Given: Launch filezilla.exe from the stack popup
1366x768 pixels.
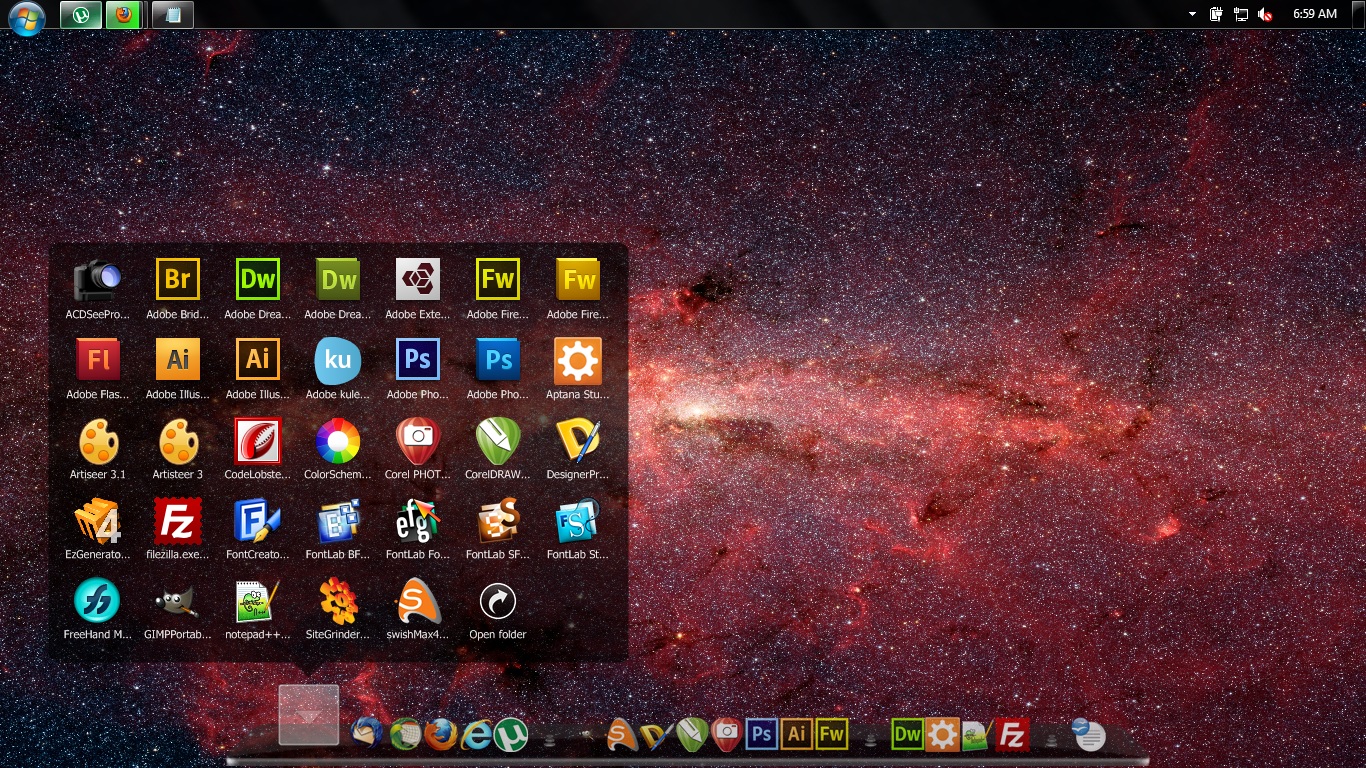Looking at the screenshot, I should 178,520.
